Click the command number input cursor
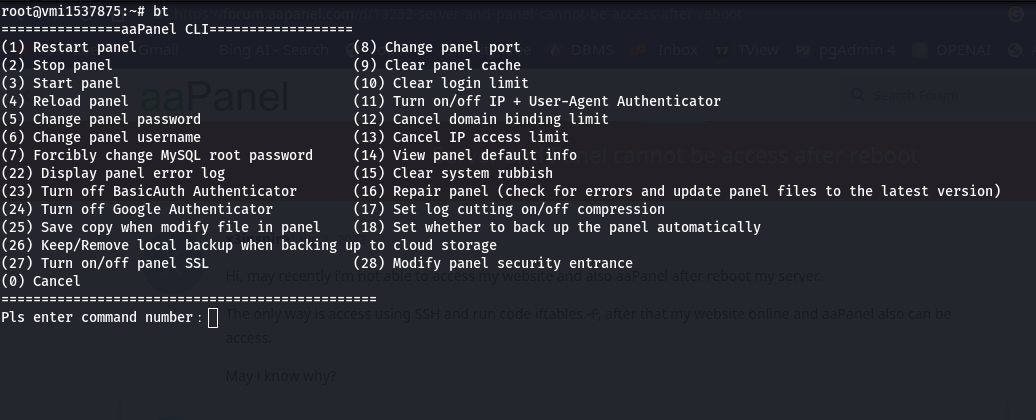Image resolution: width=1036 pixels, height=420 pixels. pos(213,318)
